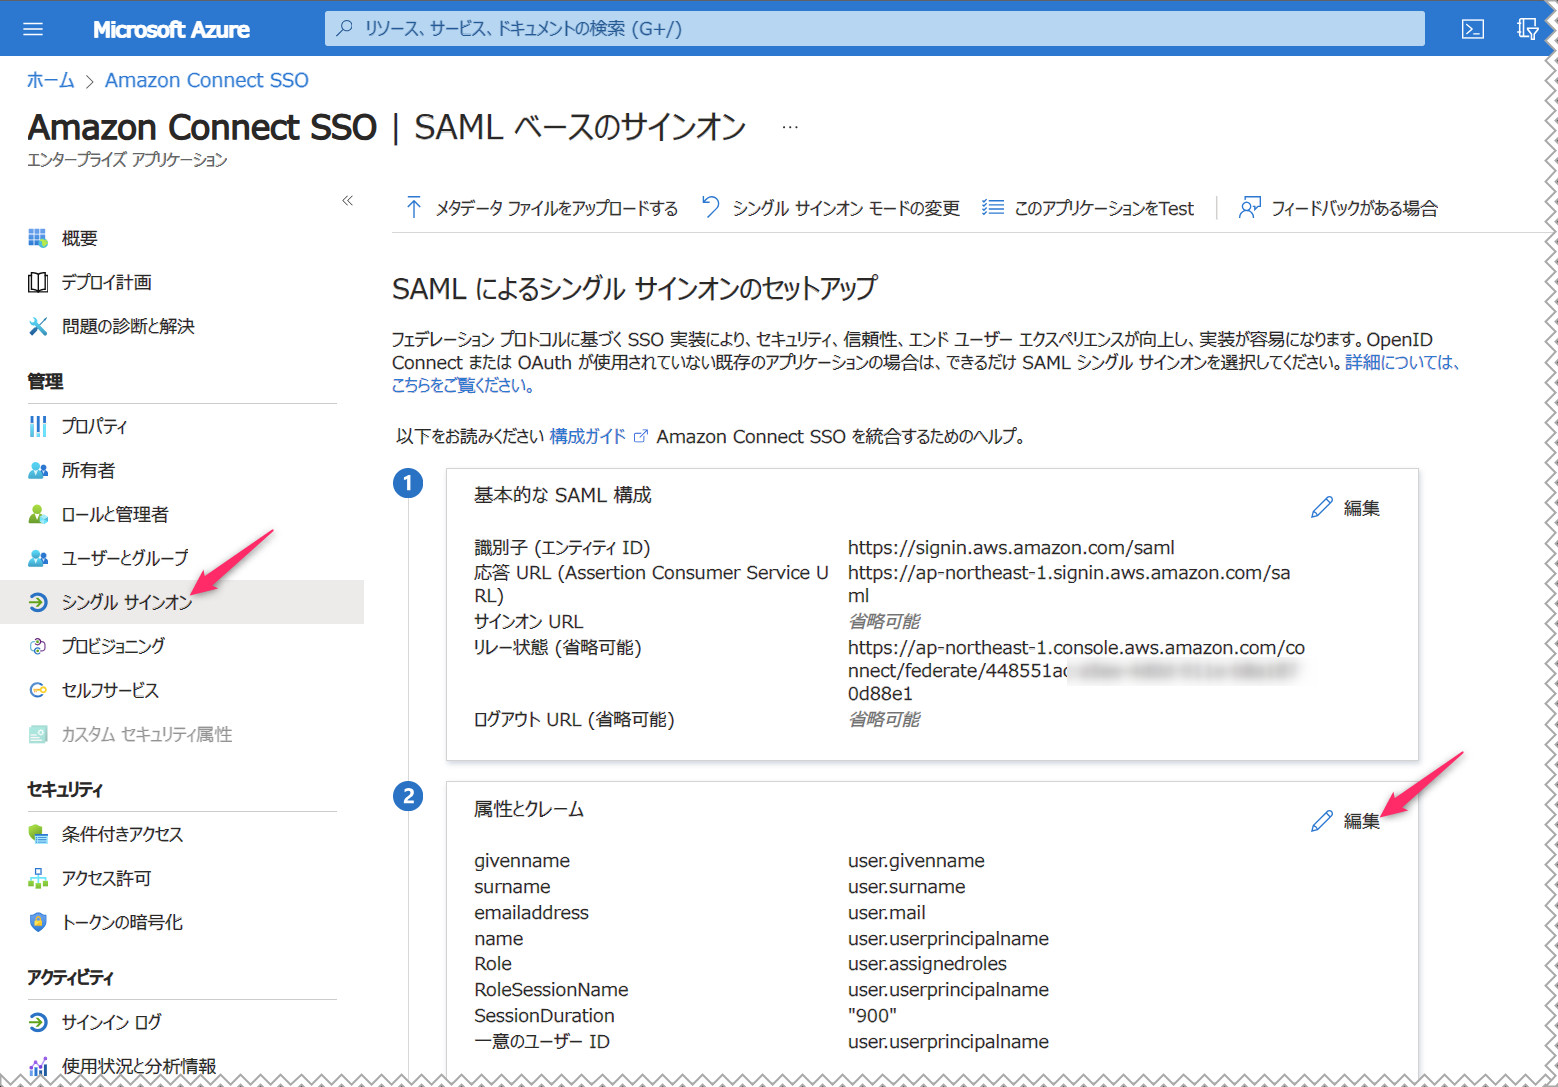1558x1087 pixels.
Task: Click the トークンの暗号化 shield icon
Action: point(38,922)
